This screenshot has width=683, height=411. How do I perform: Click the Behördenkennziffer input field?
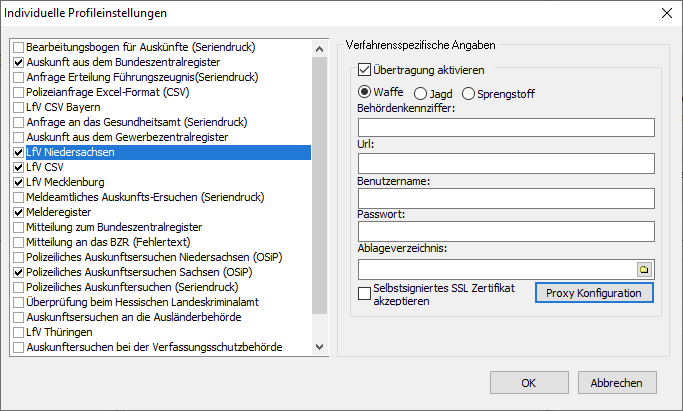(505, 127)
